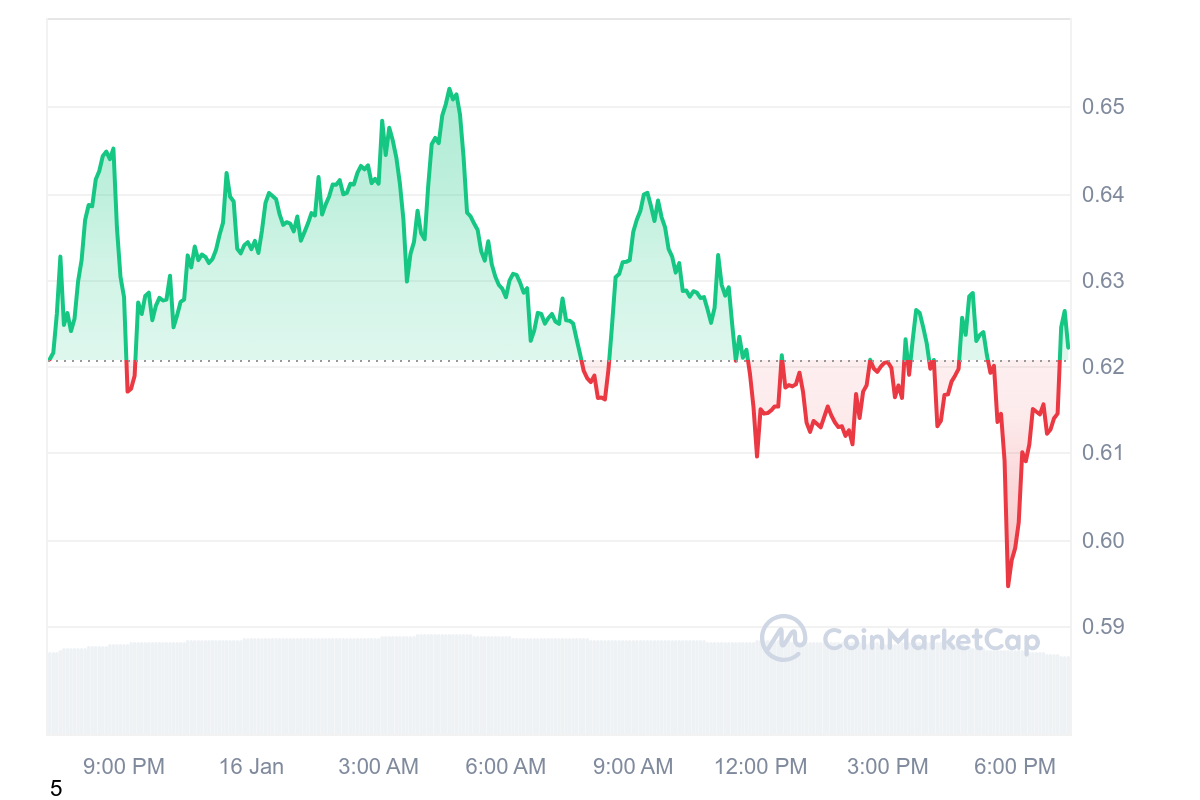Click the 0.62 price axis label
The height and width of the screenshot is (800, 1200).
coord(1104,367)
